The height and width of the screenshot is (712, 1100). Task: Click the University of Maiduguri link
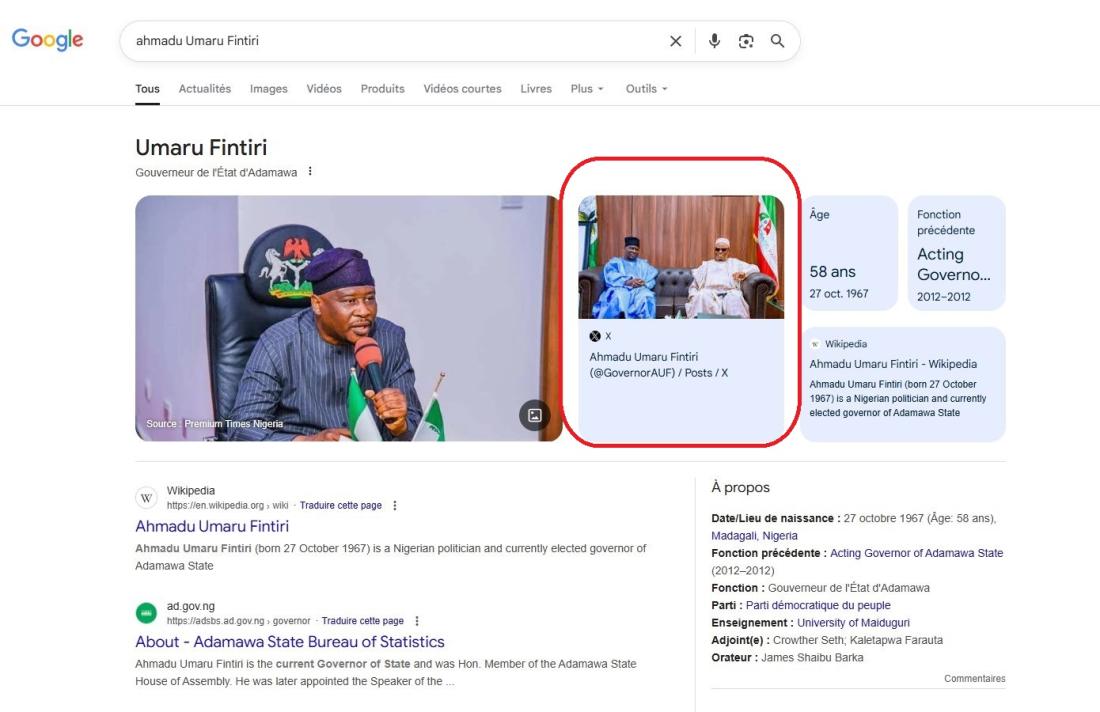pos(853,623)
